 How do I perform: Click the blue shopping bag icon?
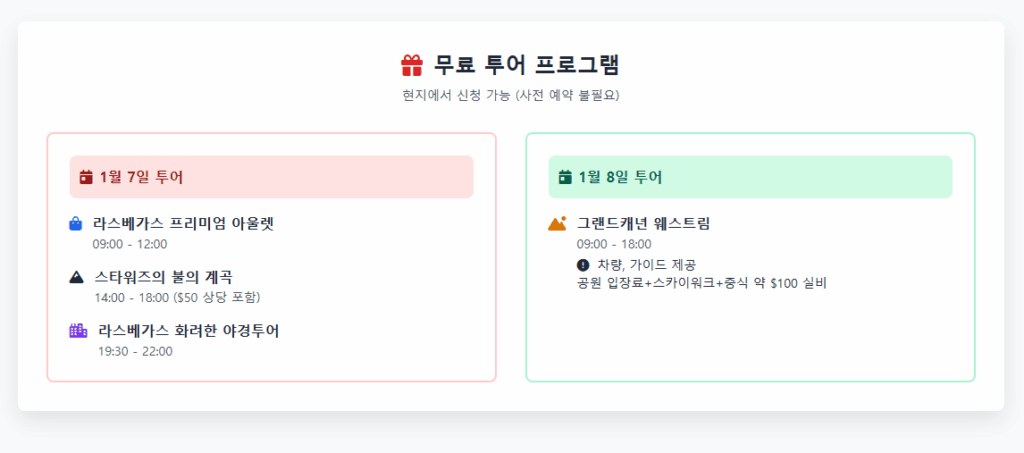pos(76,224)
